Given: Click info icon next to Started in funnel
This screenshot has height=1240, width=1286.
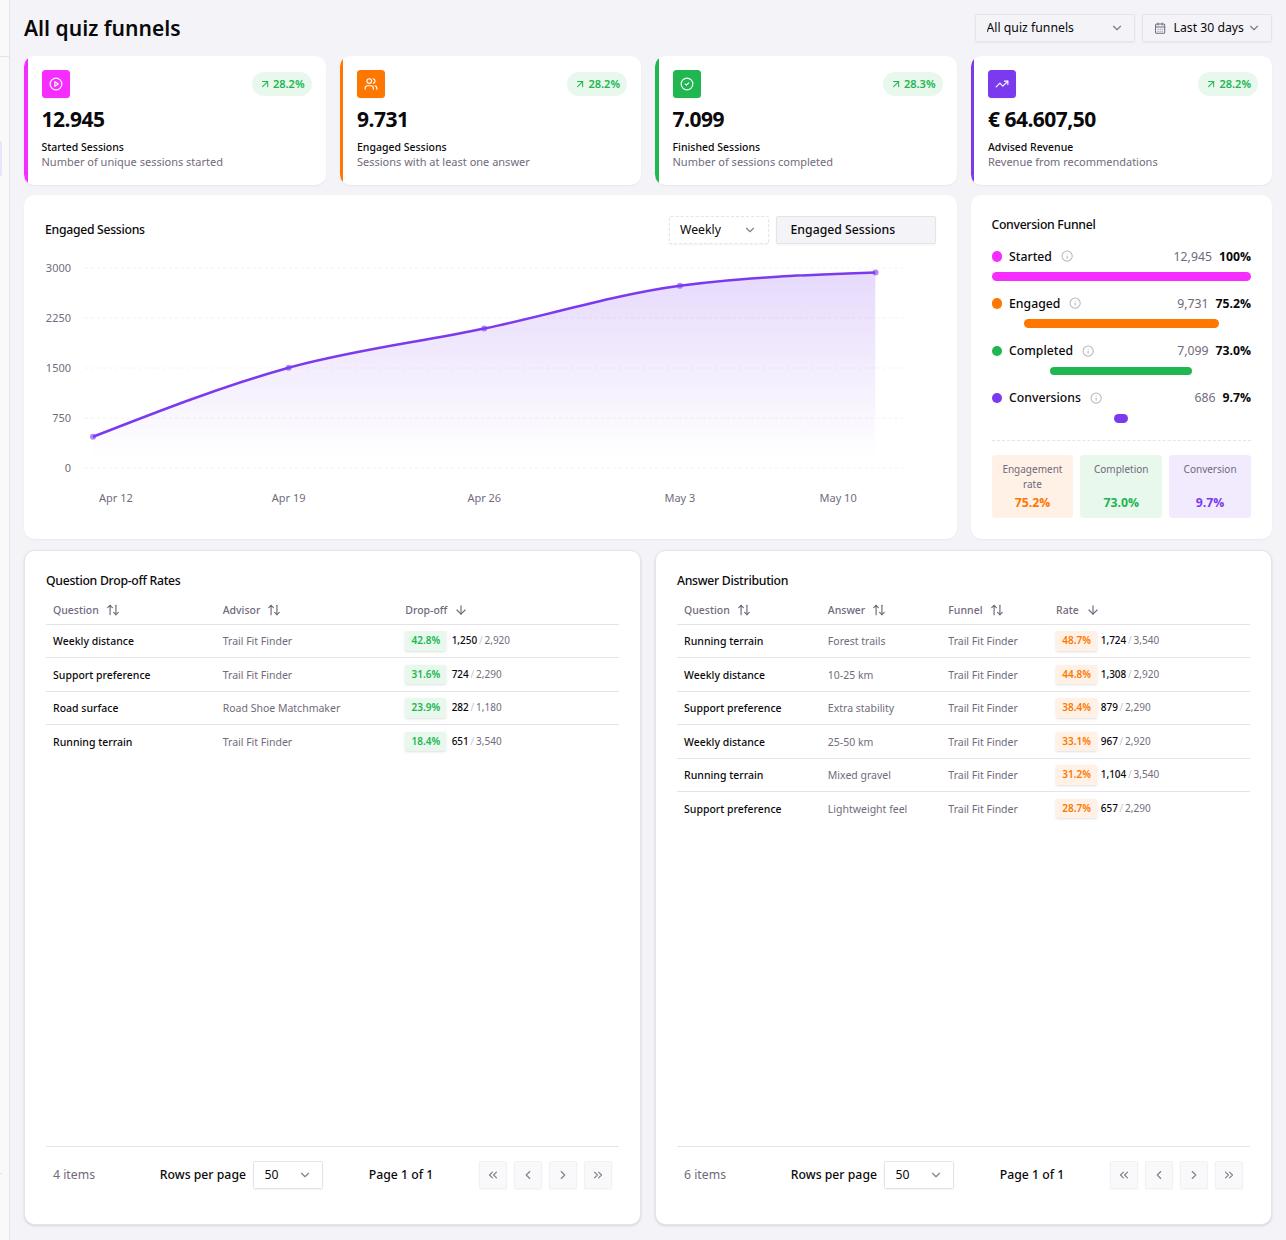Looking at the screenshot, I should tap(1067, 257).
